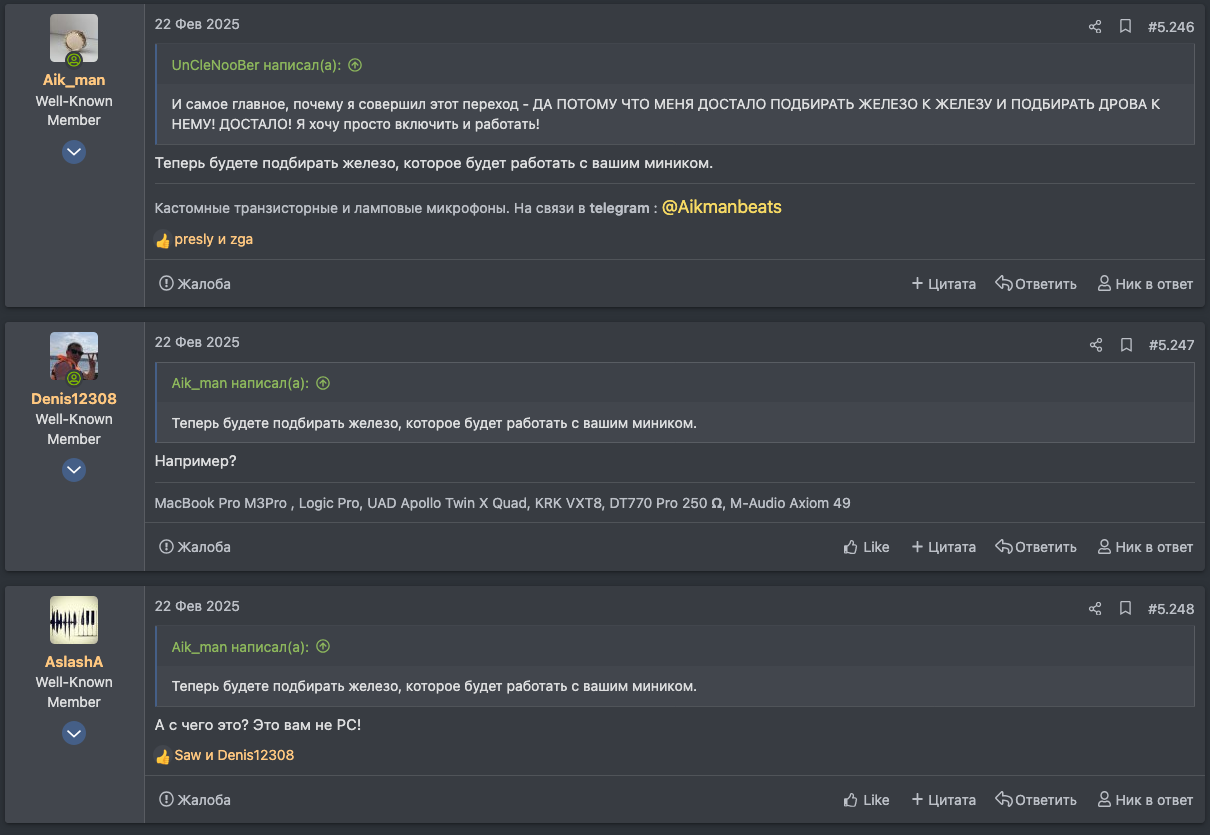Reply to Denis12308's post via Ответить

[1036, 547]
